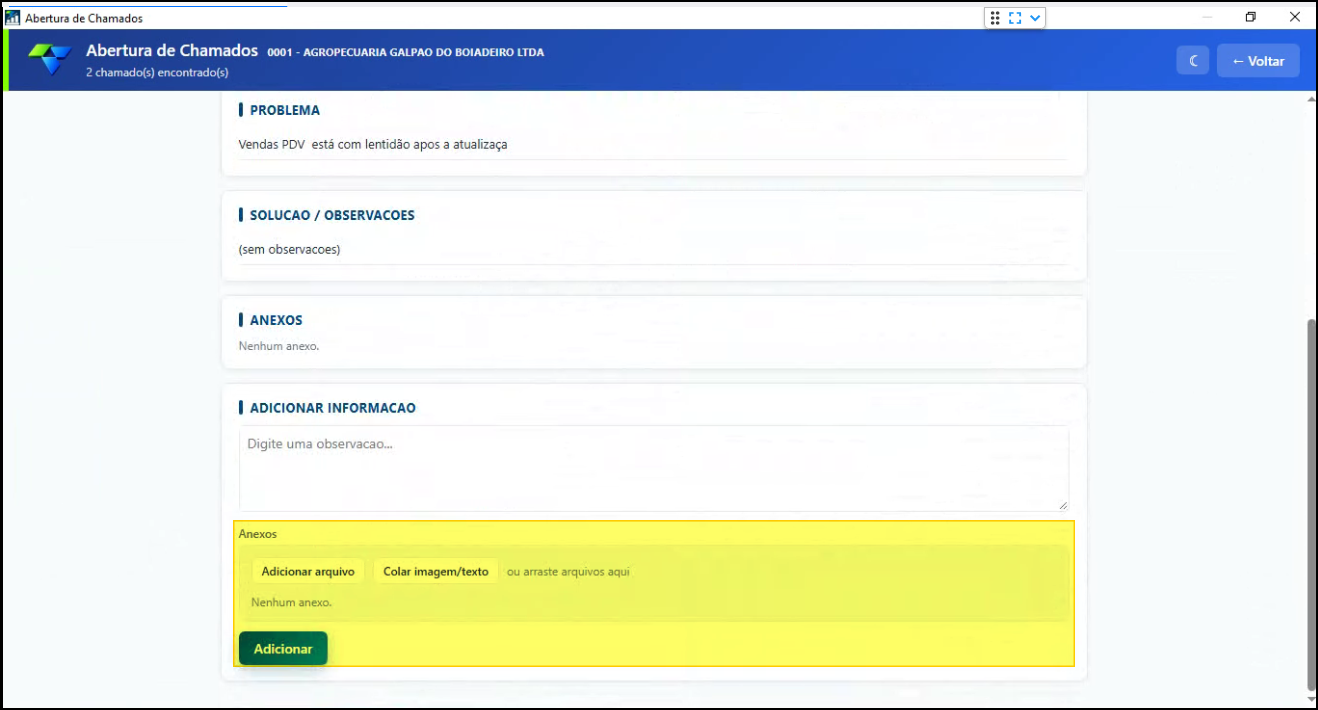Image resolution: width=1318 pixels, height=710 pixels.
Task: Click the Adicionar arquivo button
Action: [x=308, y=572]
